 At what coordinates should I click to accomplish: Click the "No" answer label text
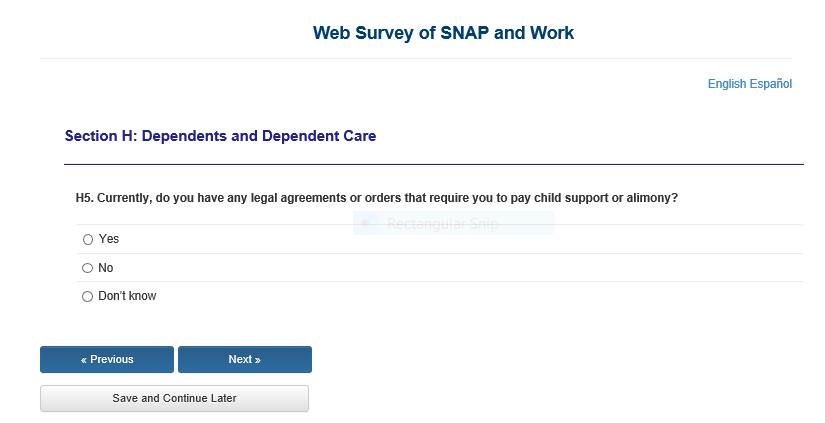(x=106, y=268)
